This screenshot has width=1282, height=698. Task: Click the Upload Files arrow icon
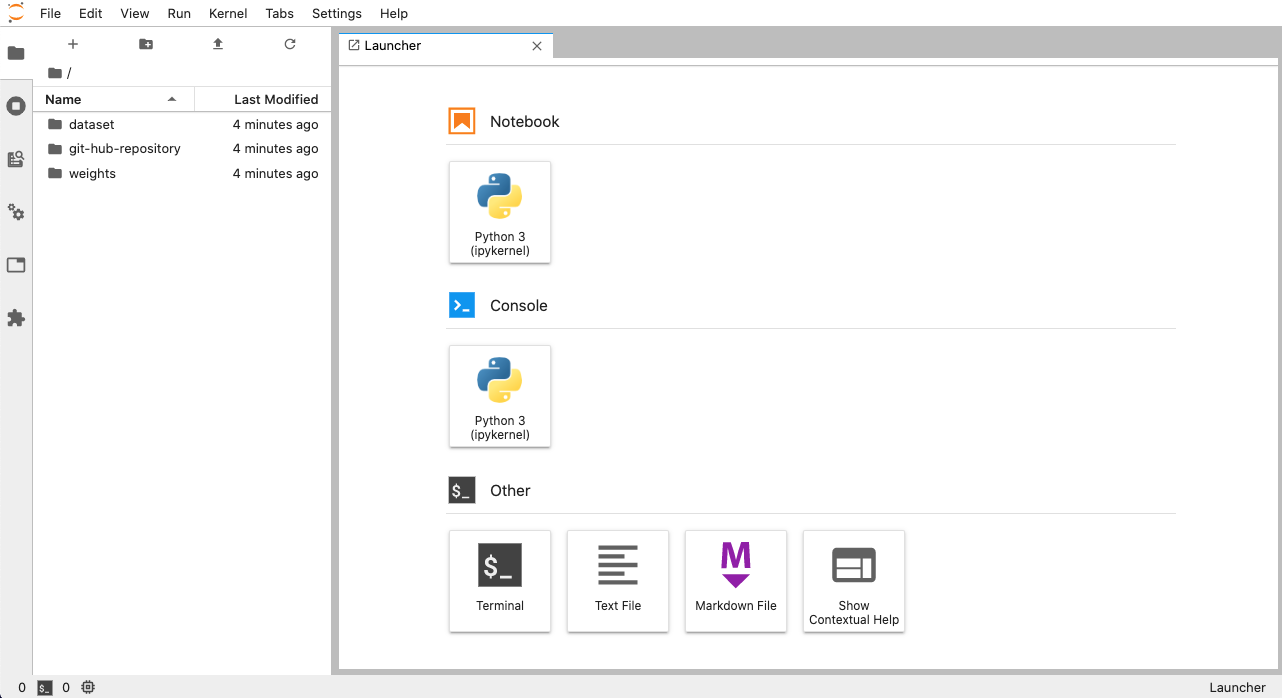[218, 44]
